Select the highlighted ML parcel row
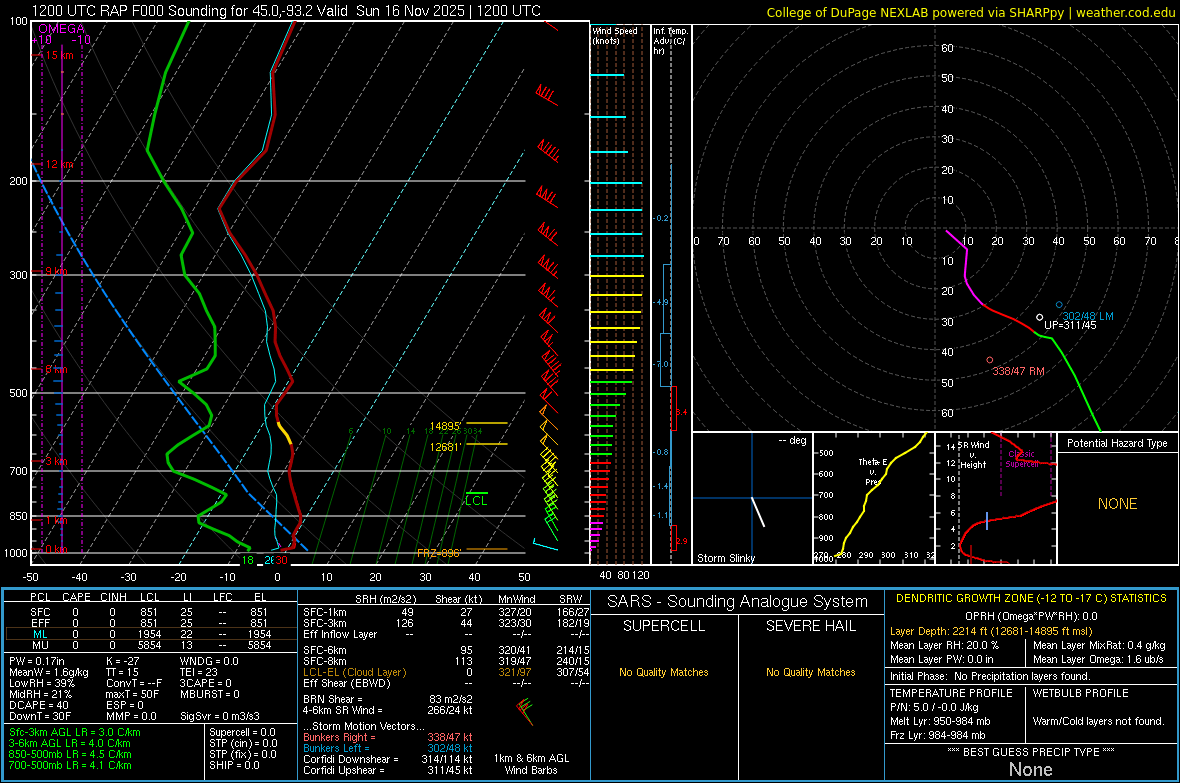Image resolution: width=1180 pixels, height=783 pixels. [151, 635]
